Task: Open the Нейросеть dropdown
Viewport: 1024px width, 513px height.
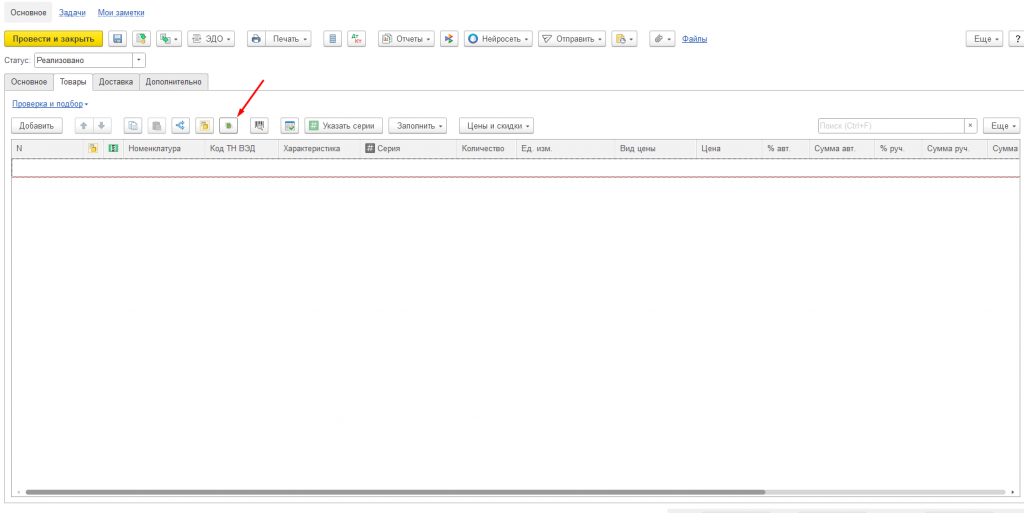Action: [498, 39]
